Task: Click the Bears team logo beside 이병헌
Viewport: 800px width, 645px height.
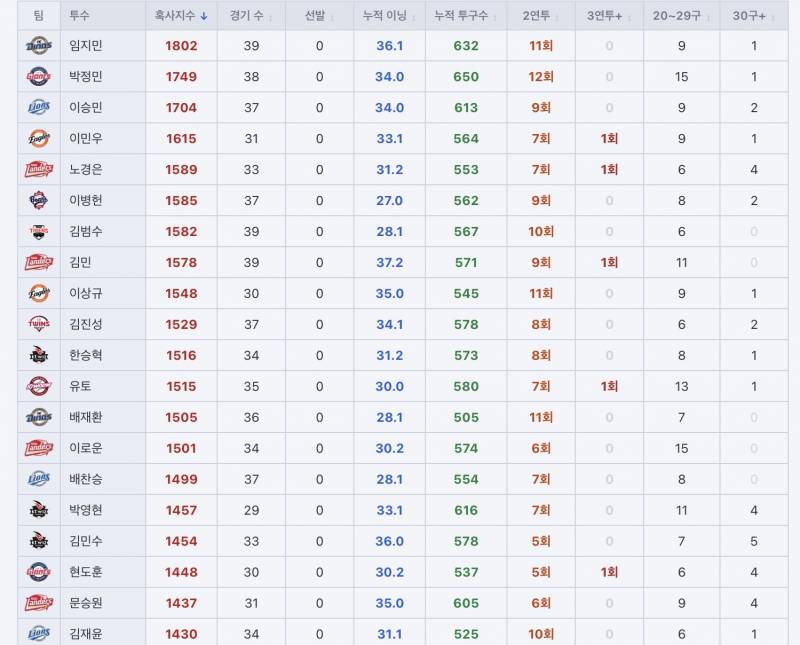Action: 39,201
